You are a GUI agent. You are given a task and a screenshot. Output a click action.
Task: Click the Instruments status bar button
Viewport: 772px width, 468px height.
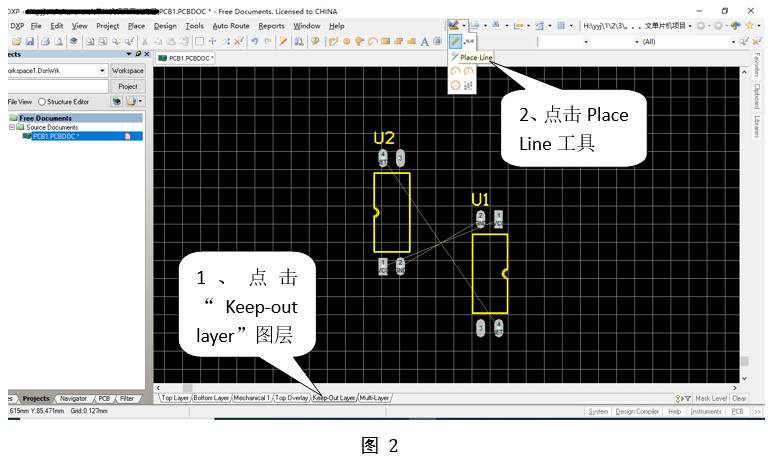pyautogui.click(x=706, y=411)
